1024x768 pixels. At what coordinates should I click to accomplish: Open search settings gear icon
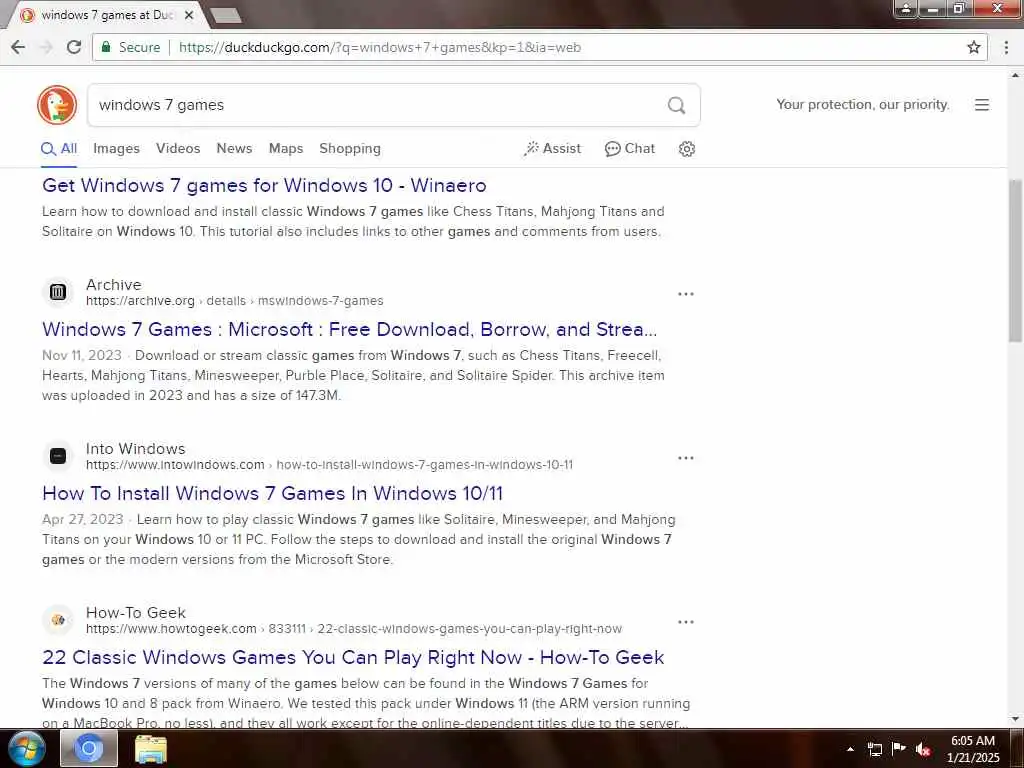tap(686, 149)
